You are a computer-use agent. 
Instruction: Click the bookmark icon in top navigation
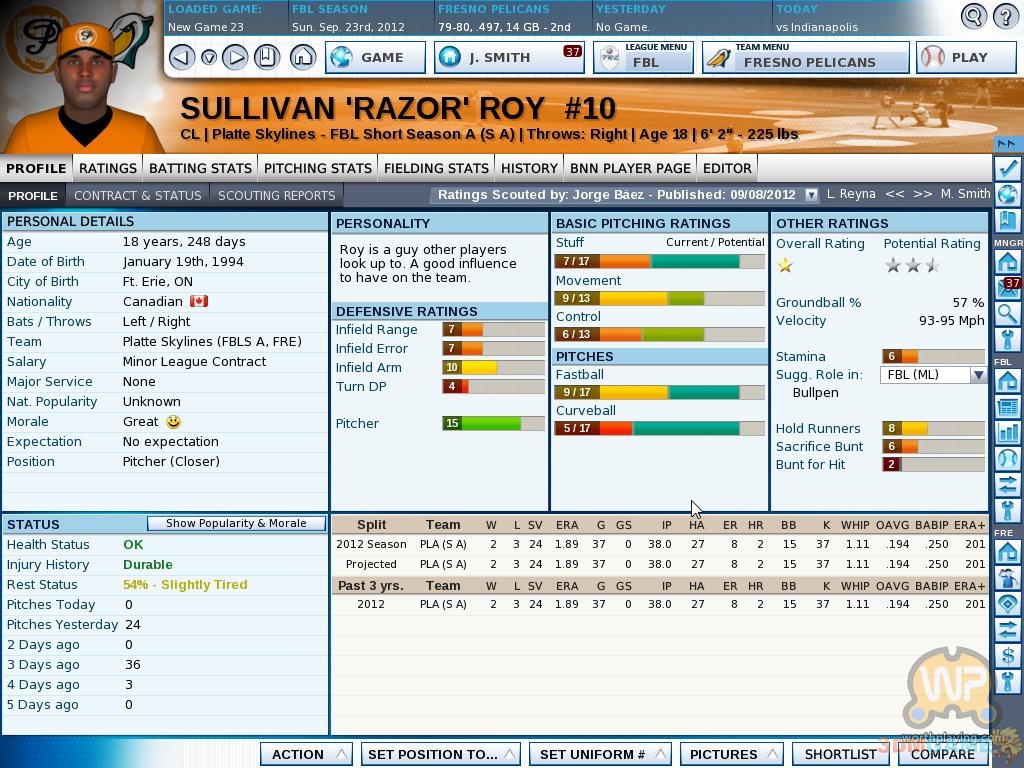[x=266, y=57]
